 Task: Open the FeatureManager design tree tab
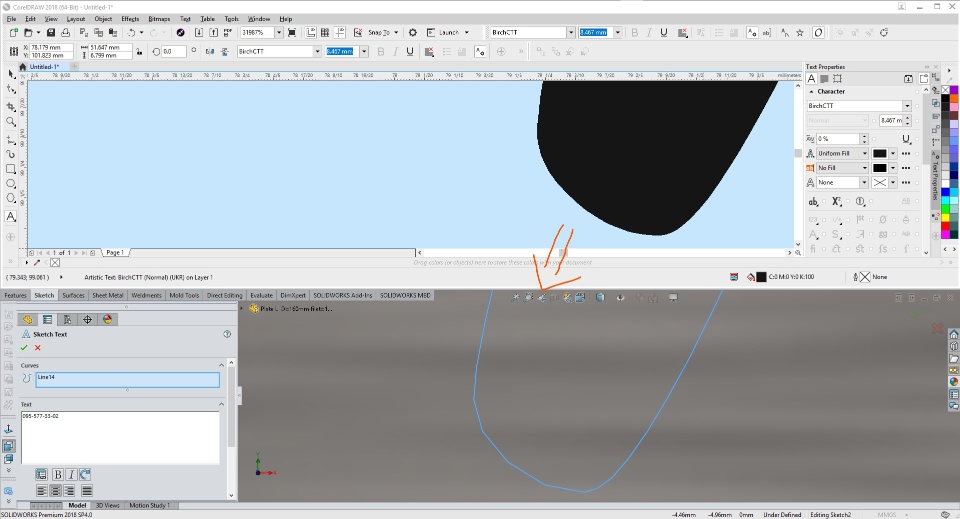27,319
